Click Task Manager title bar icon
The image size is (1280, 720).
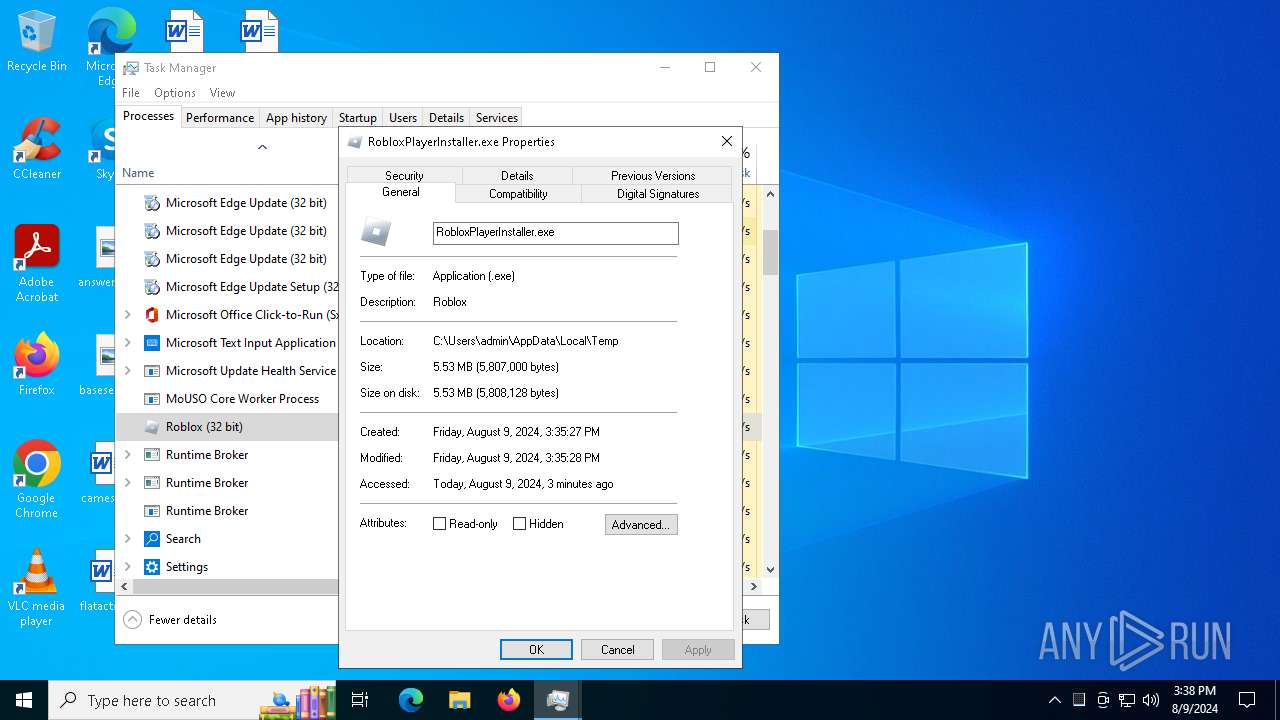click(x=131, y=68)
